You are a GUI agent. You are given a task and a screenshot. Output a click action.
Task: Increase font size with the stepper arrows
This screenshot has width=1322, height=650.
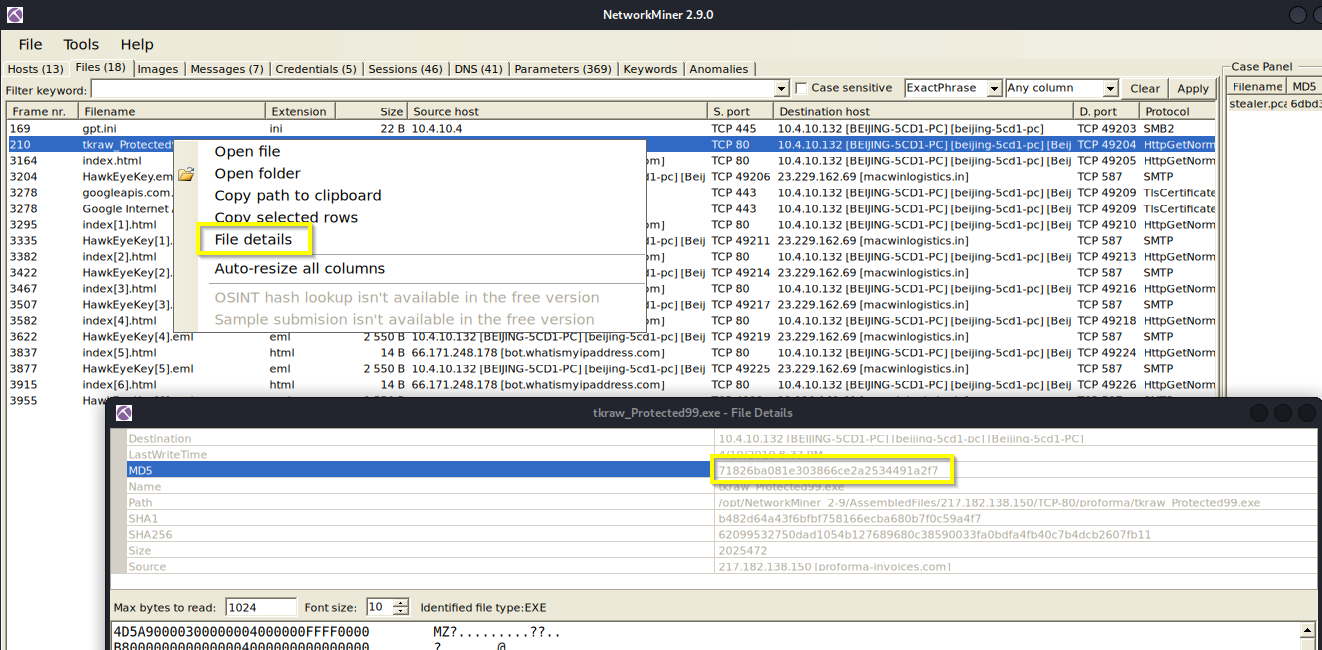(x=401, y=603)
